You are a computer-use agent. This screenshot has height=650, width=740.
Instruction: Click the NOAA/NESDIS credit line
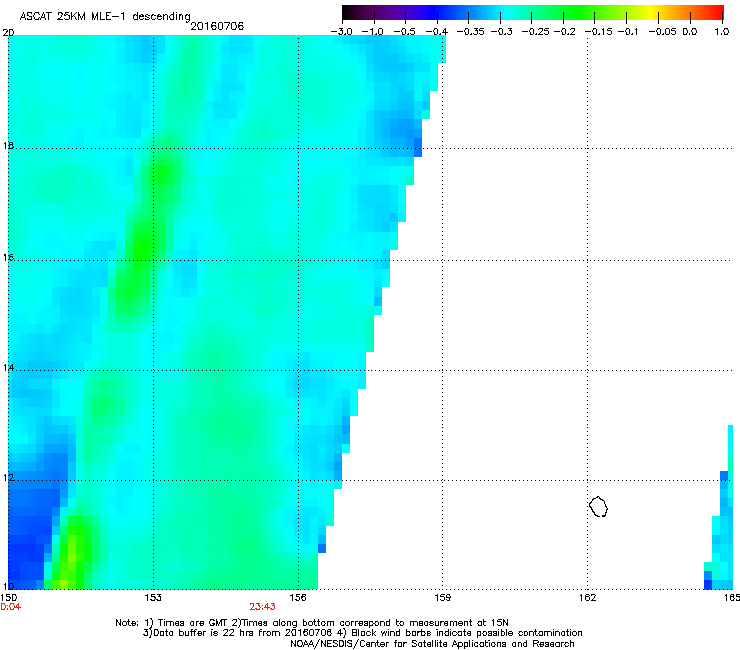(x=432, y=644)
